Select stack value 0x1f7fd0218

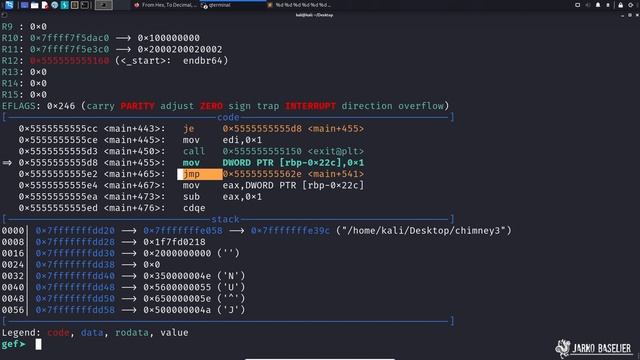174,242
